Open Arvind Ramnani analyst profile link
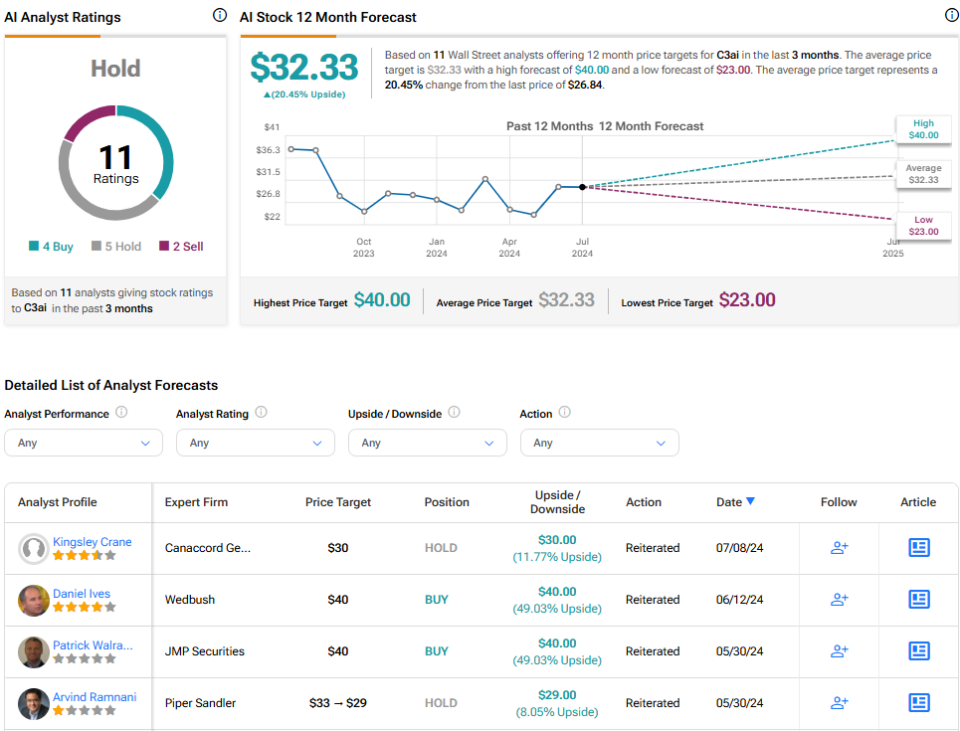This screenshot has width=960, height=731. pos(94,697)
